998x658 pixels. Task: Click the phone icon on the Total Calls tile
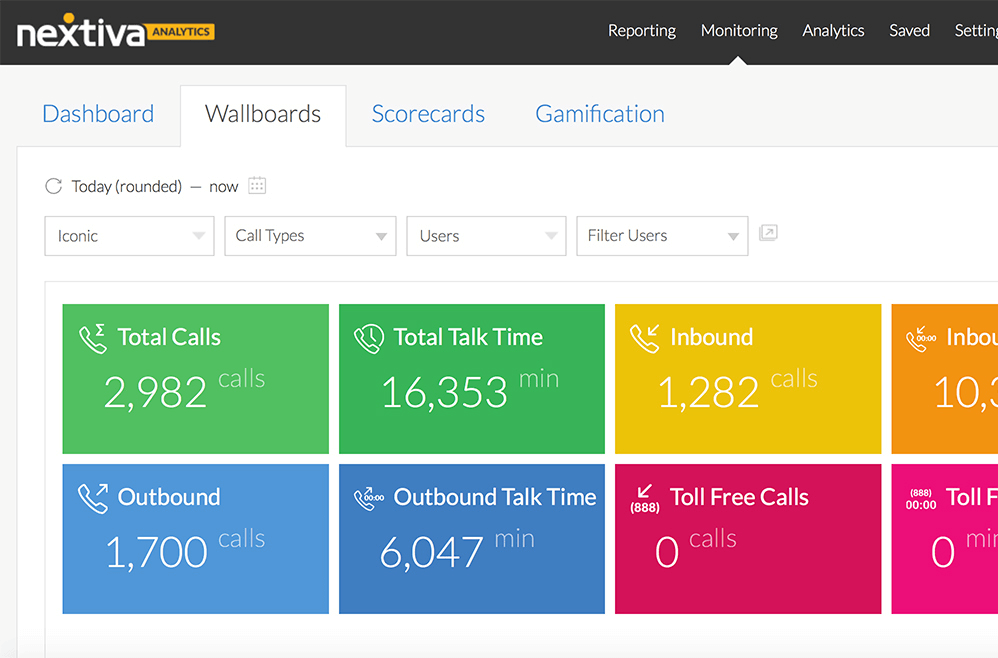(93, 338)
